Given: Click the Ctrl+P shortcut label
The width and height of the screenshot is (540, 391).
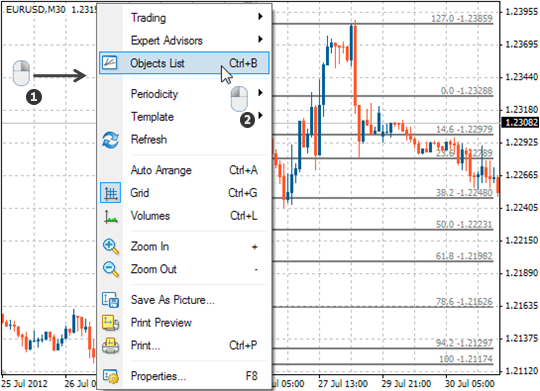Looking at the screenshot, I should point(243,345).
